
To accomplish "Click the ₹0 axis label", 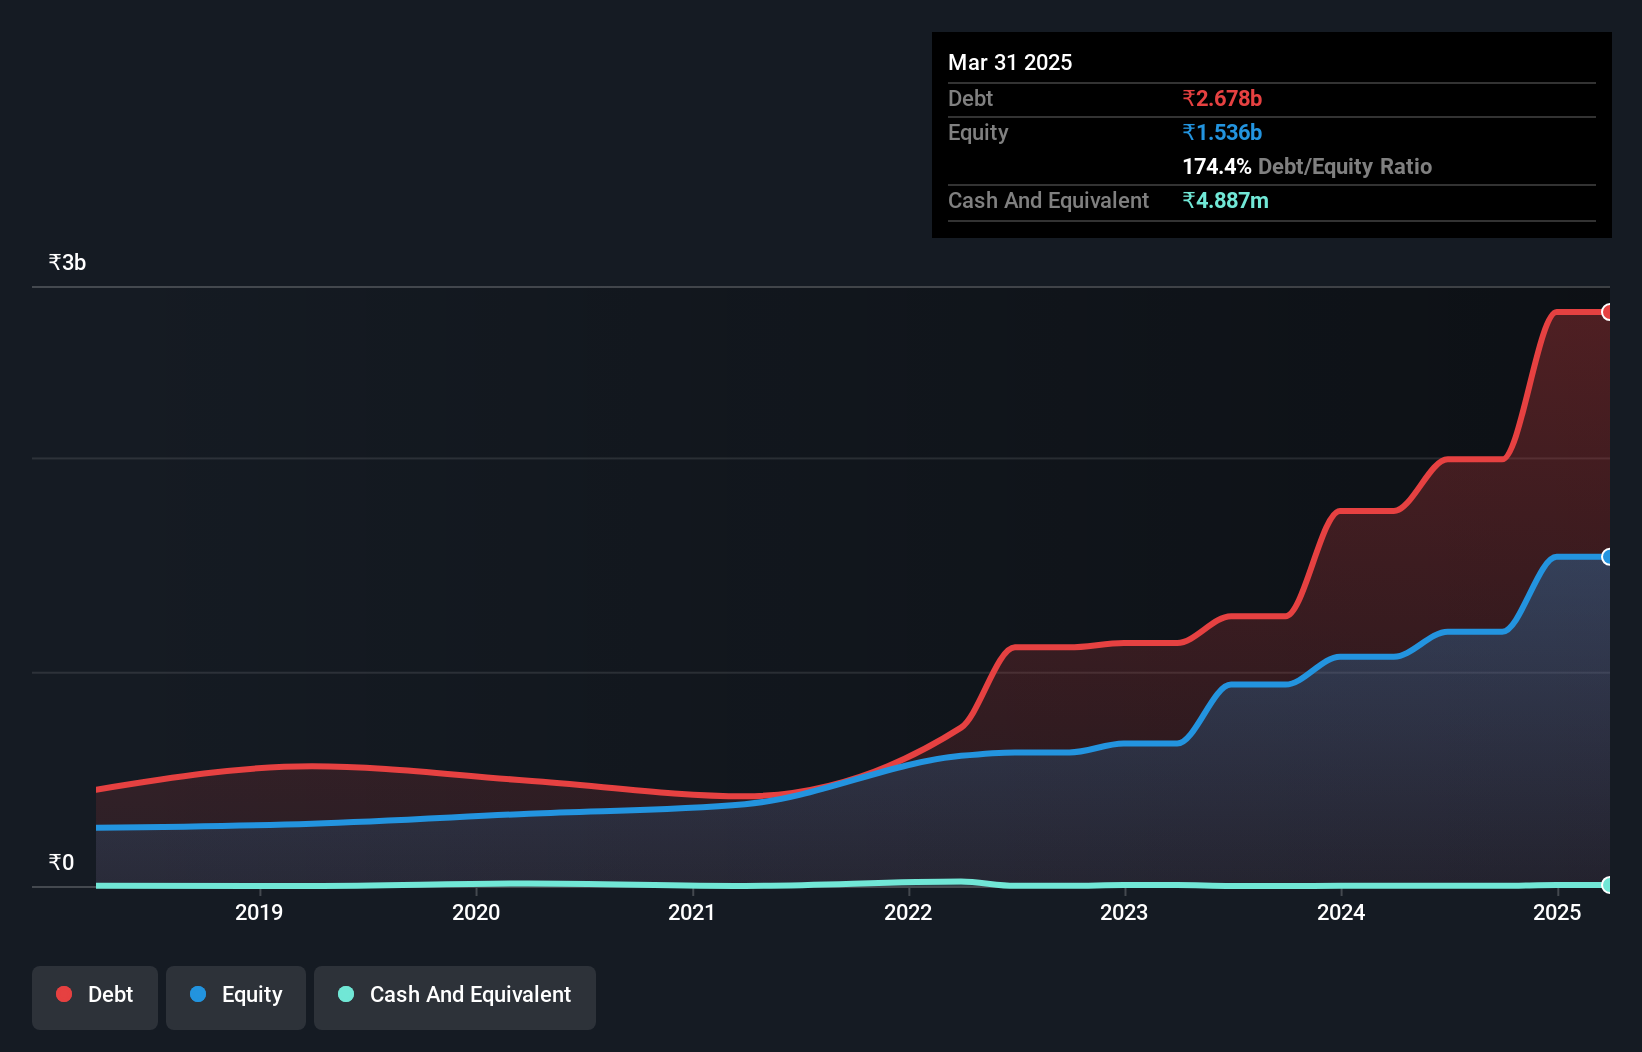I will click(62, 862).
